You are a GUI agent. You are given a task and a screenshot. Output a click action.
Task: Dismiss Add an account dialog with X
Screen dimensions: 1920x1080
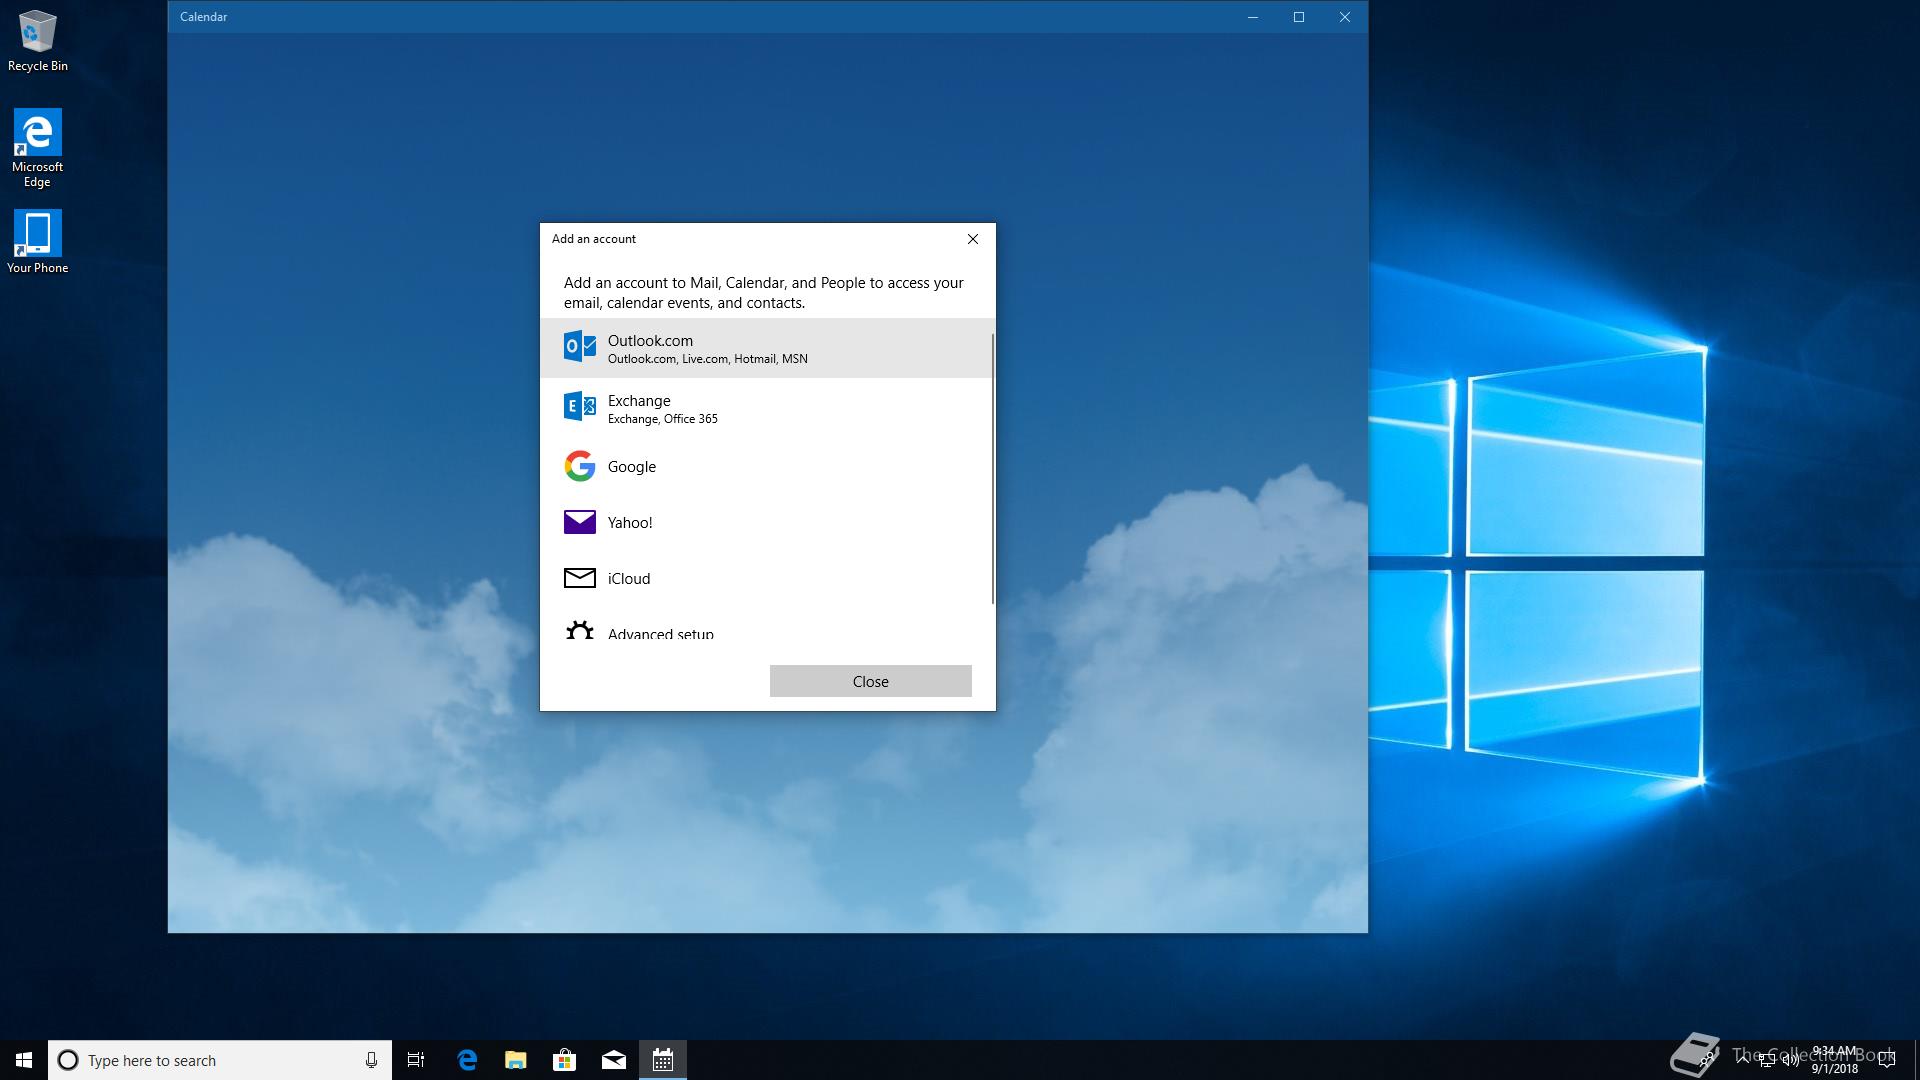pyautogui.click(x=972, y=239)
